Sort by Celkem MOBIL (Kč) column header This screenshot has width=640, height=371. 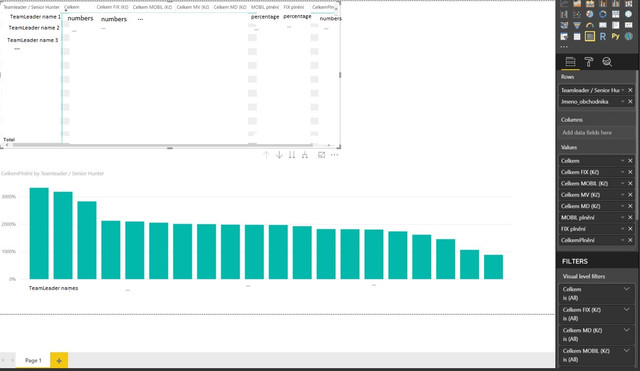[152, 7]
